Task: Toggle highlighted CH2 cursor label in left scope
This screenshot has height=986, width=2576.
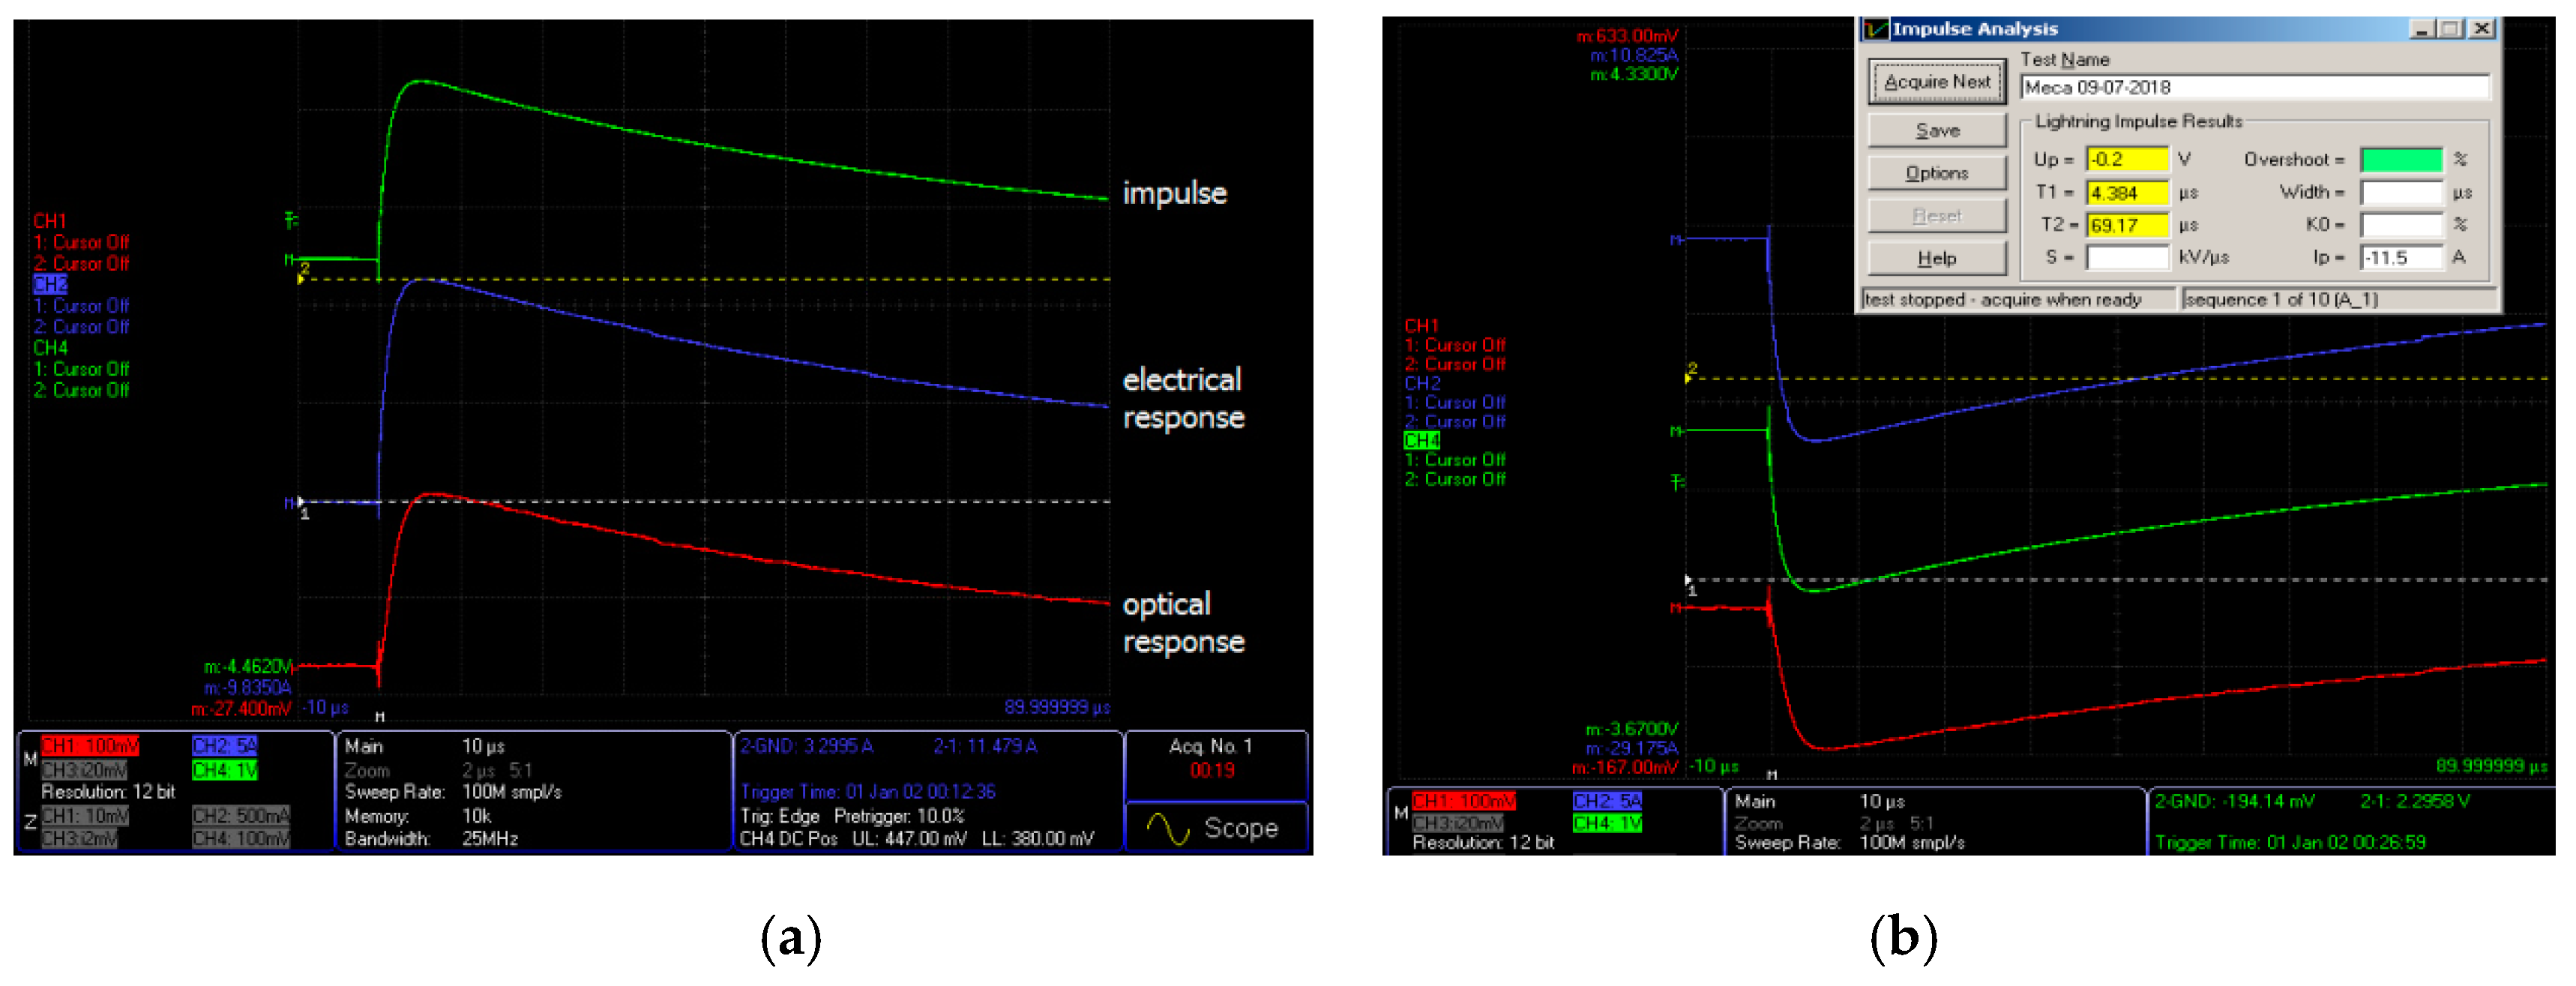Action: (x=50, y=285)
